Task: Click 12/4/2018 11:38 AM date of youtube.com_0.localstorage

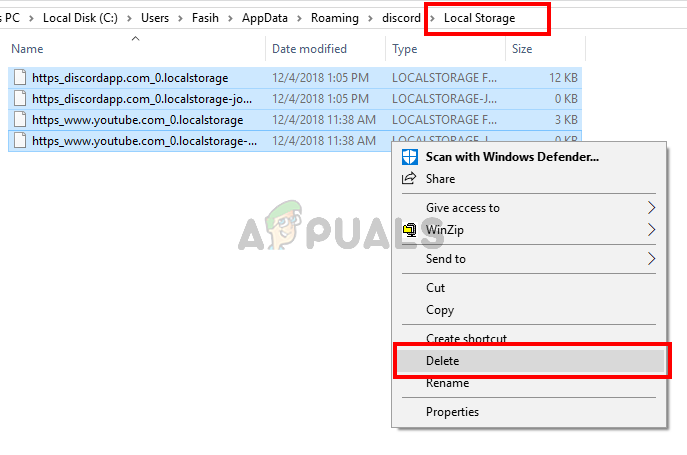Action: (x=324, y=120)
